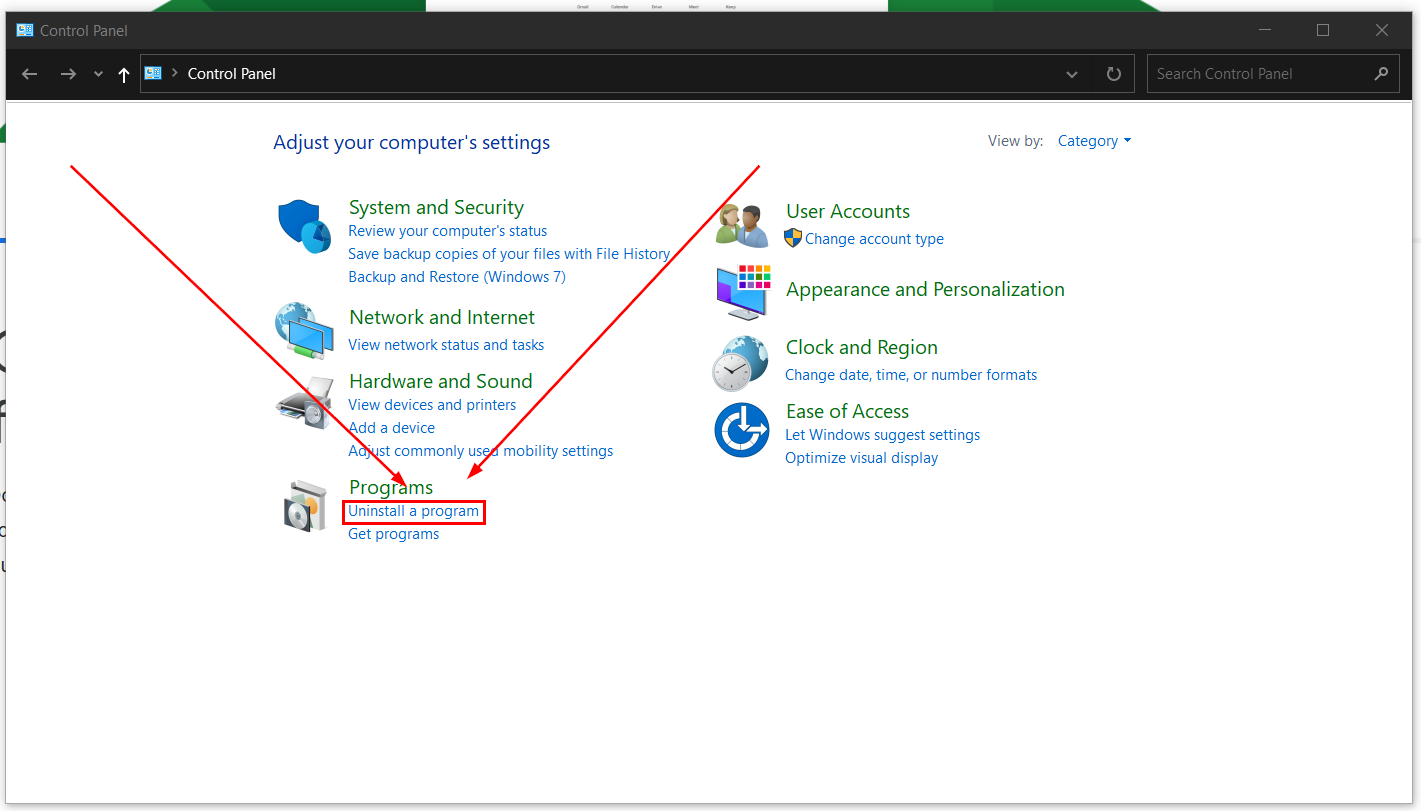Expand the address bar history dropdown
The height and width of the screenshot is (811, 1421).
click(x=1072, y=74)
